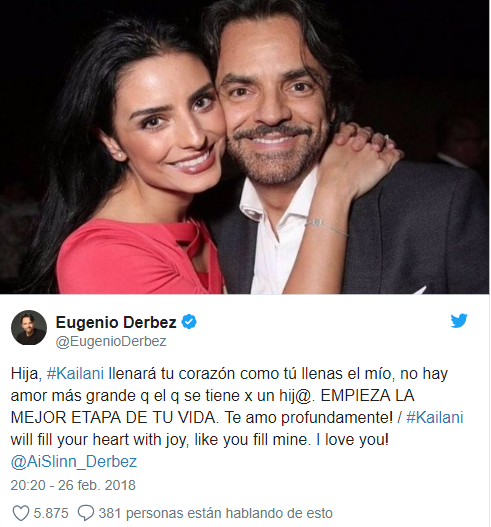This screenshot has width=491, height=527.
Task: Click the Eugenio Derbez display name
Action: point(116,322)
